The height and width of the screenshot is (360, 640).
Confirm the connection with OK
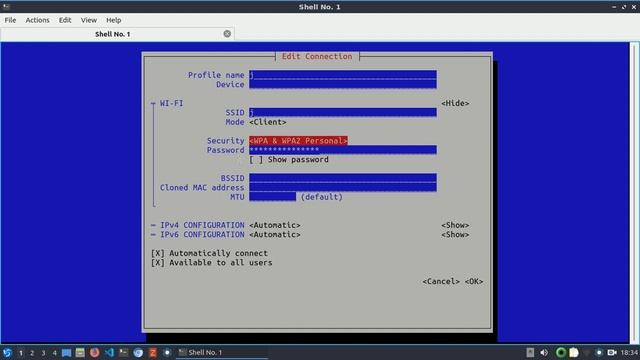474,282
